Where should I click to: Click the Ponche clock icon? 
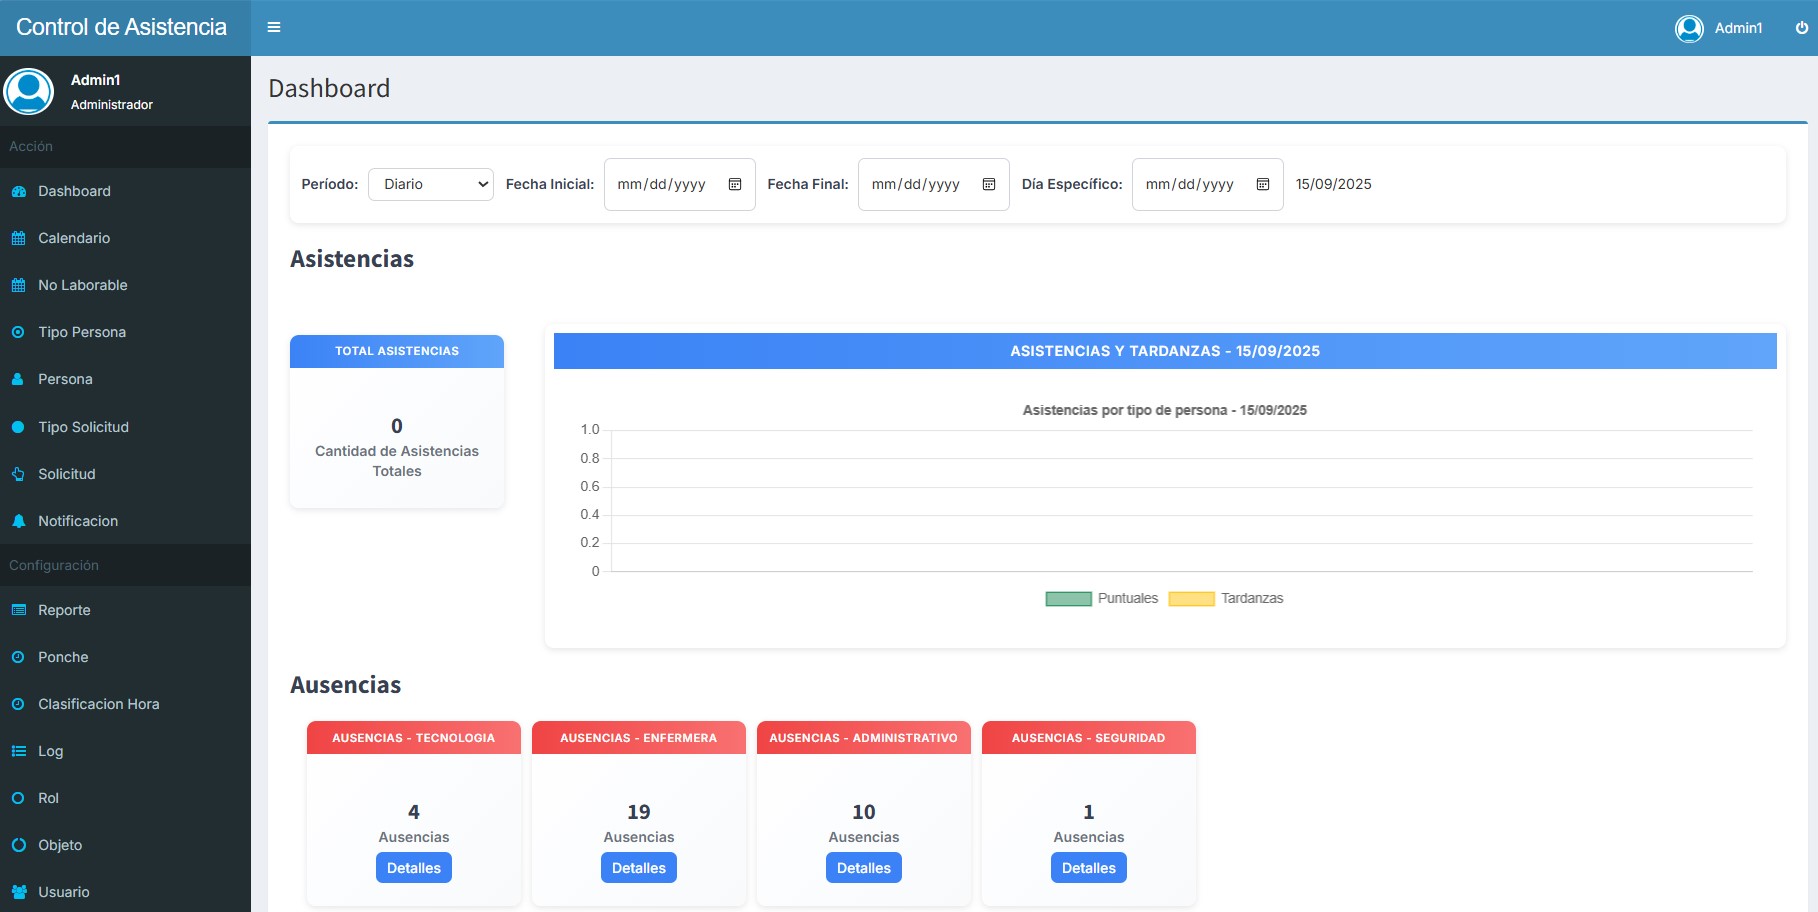tap(18, 657)
